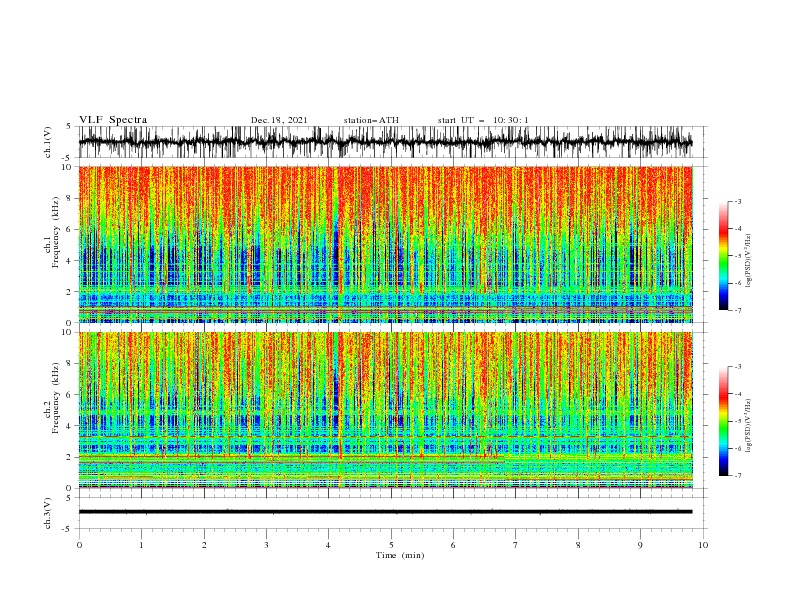The height and width of the screenshot is (612, 792).
Task: Click the time axis tick label 3
Action: 266,545
